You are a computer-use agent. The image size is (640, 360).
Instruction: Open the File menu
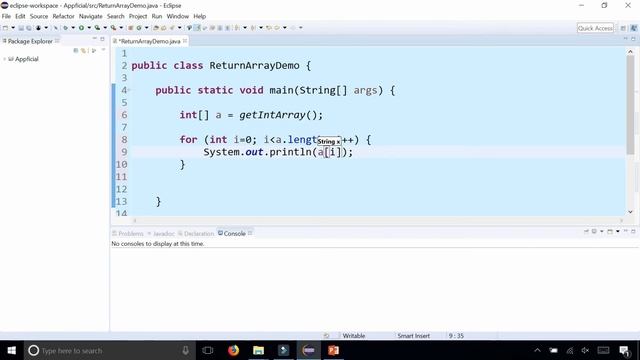6,16
